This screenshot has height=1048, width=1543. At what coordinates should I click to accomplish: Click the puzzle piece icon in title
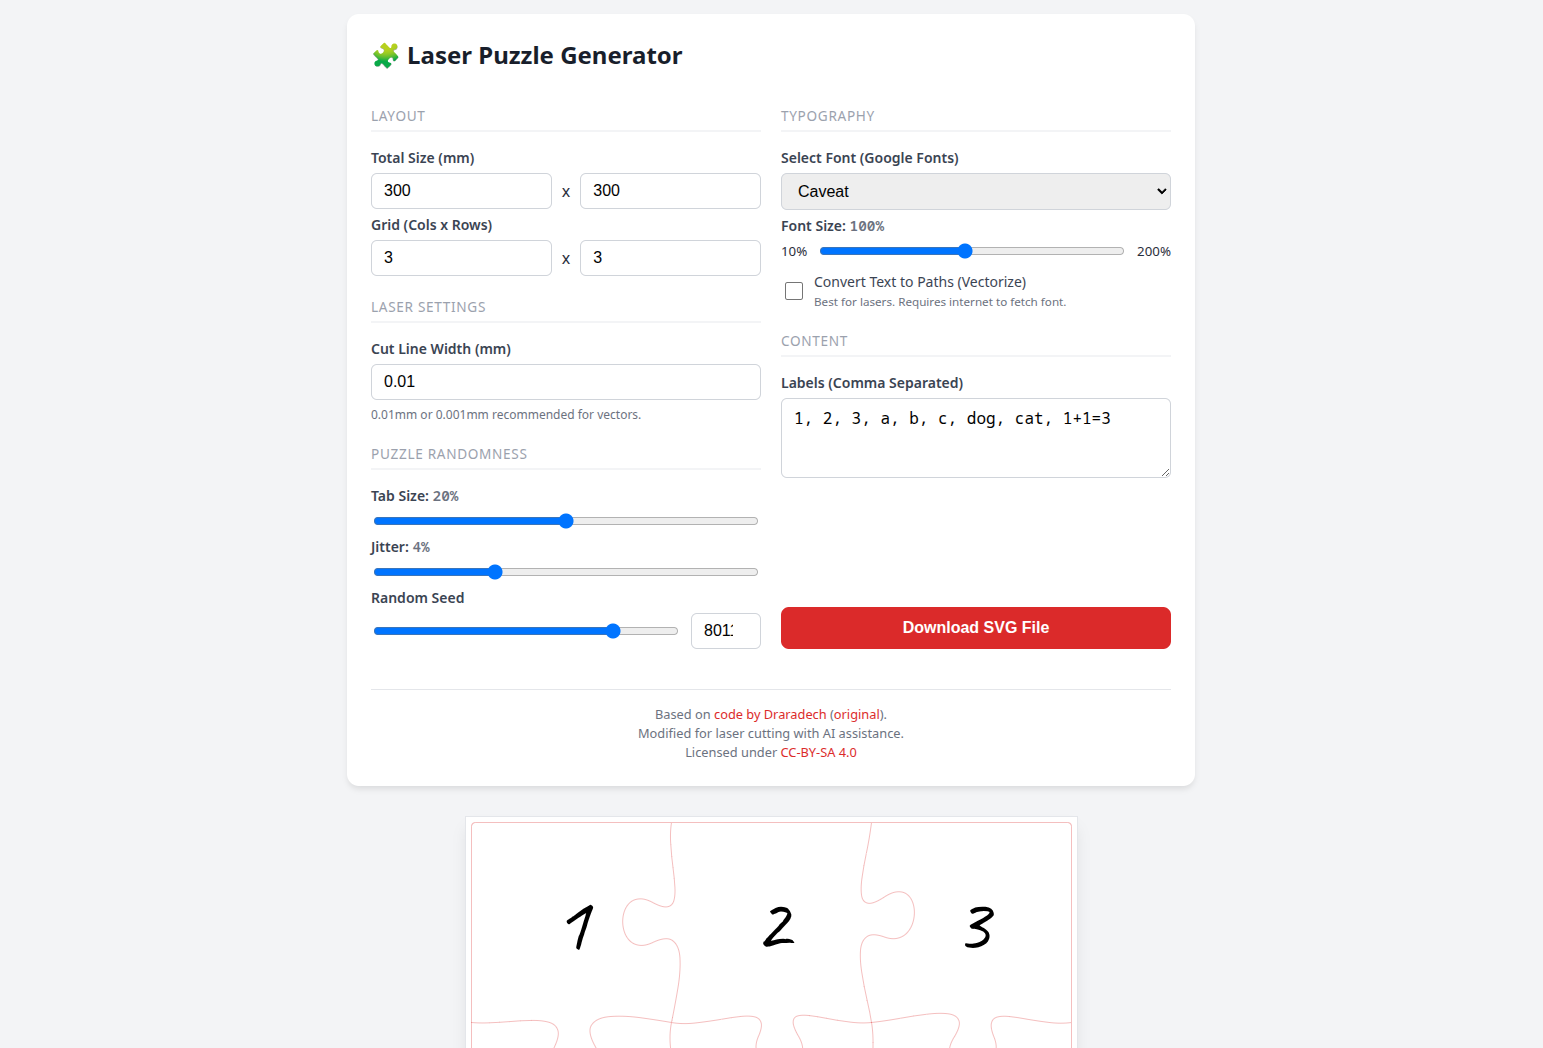click(x=386, y=56)
